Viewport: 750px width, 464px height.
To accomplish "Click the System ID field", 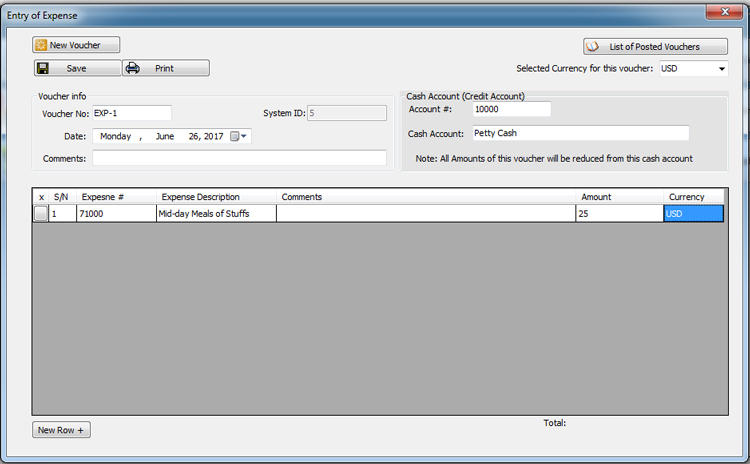I will pos(346,113).
